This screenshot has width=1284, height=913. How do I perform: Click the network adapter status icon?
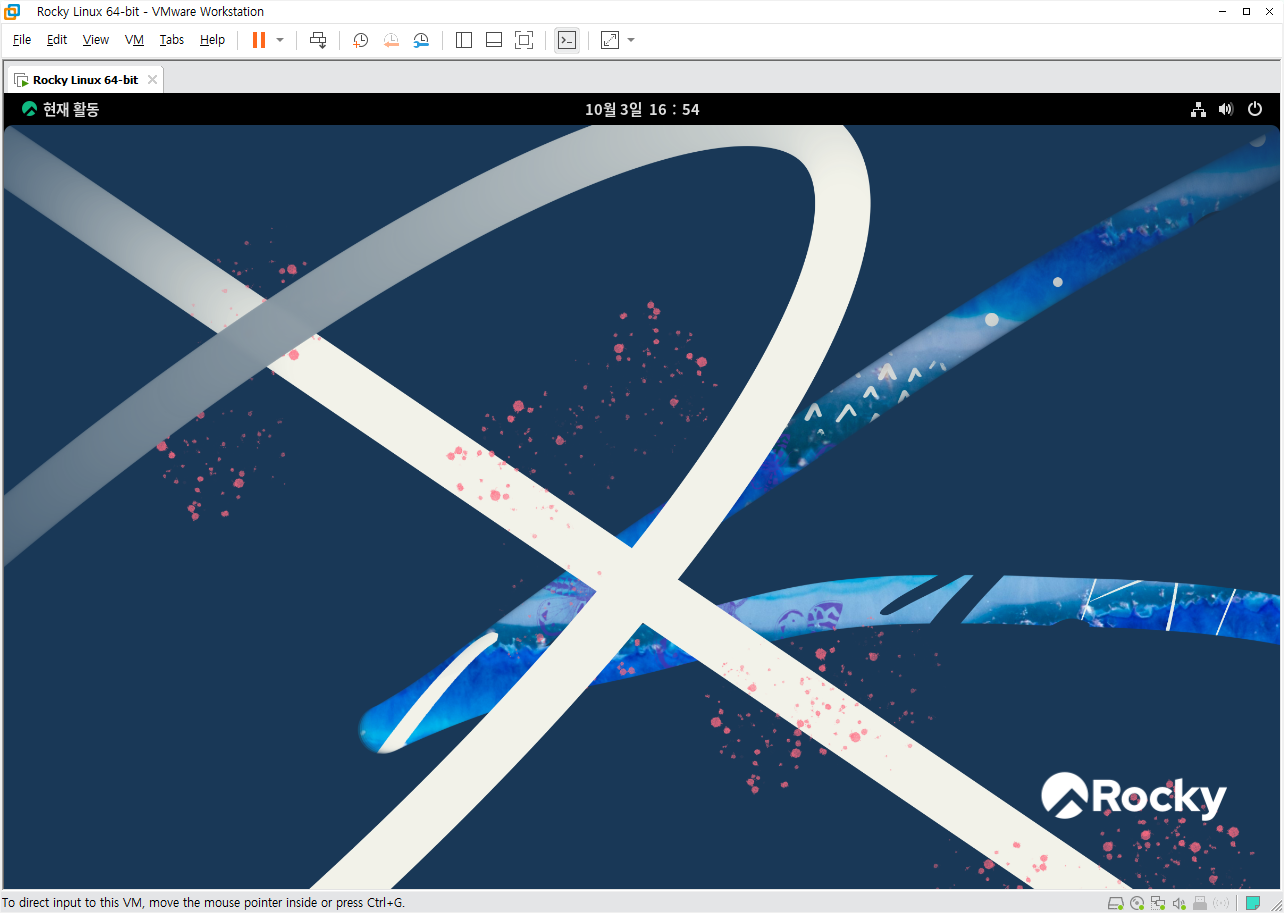click(x=1158, y=903)
